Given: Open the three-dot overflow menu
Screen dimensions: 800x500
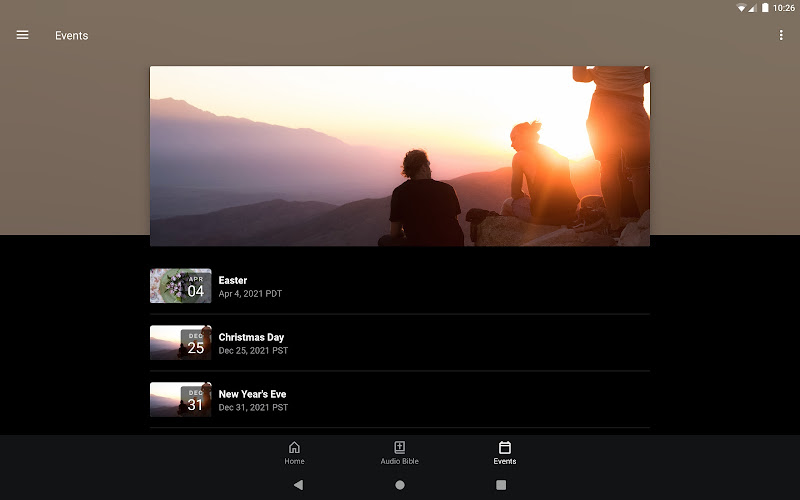Looking at the screenshot, I should pos(781,35).
